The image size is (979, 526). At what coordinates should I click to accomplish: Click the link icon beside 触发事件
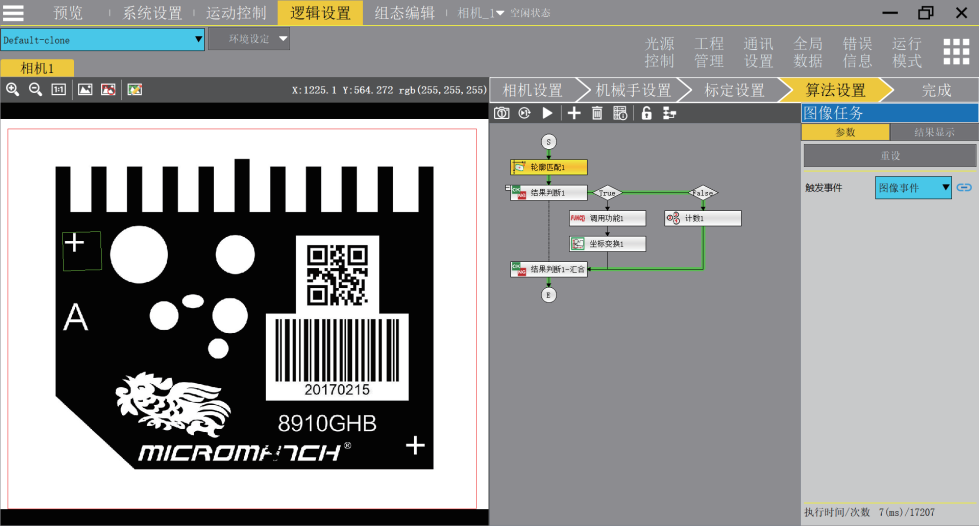pyautogui.click(x=965, y=187)
